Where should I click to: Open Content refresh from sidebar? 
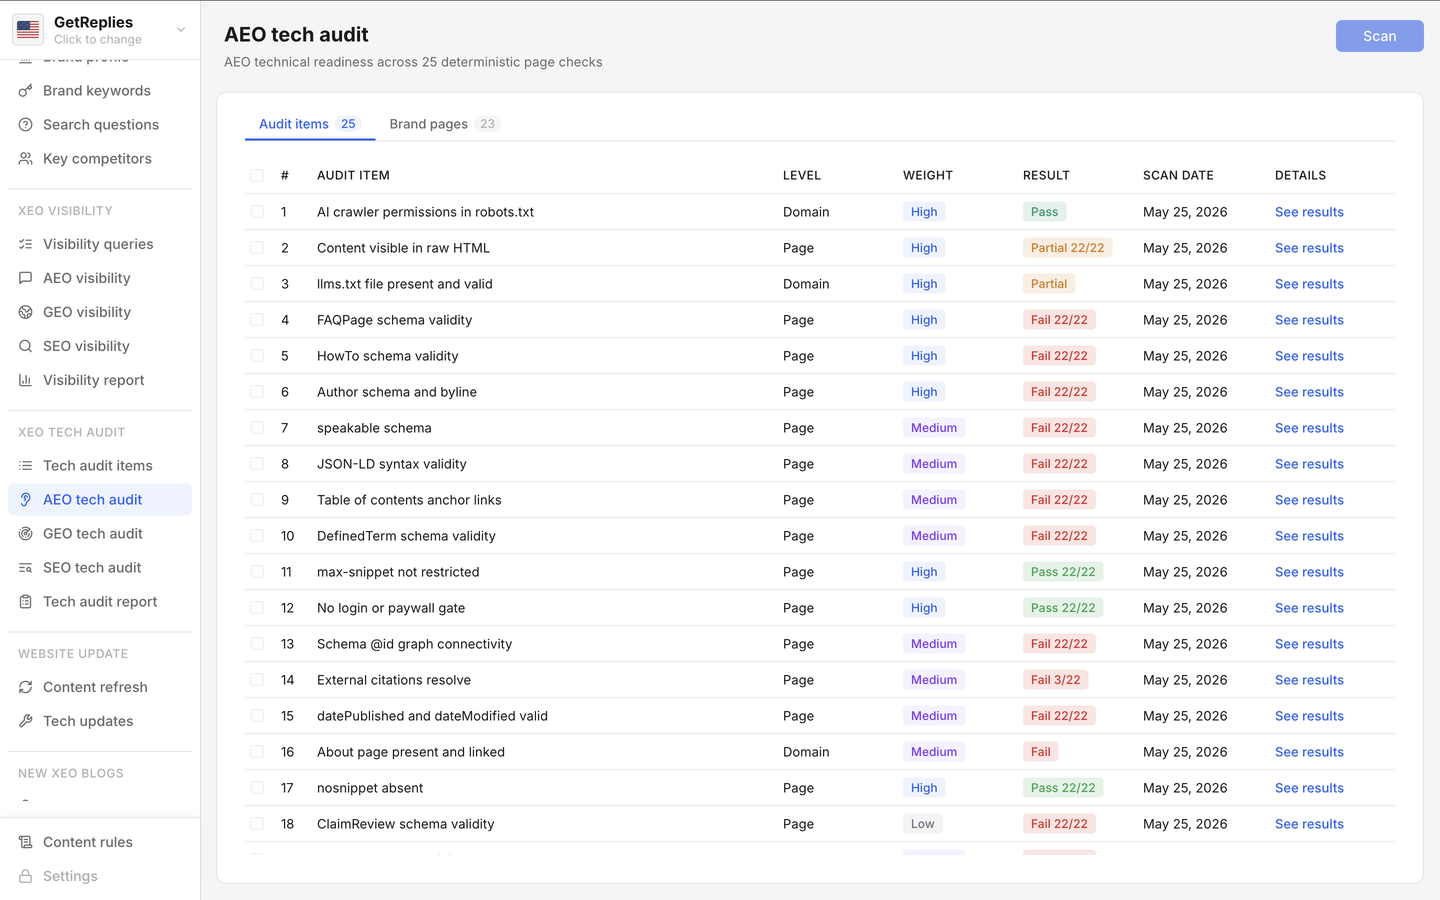[100, 687]
